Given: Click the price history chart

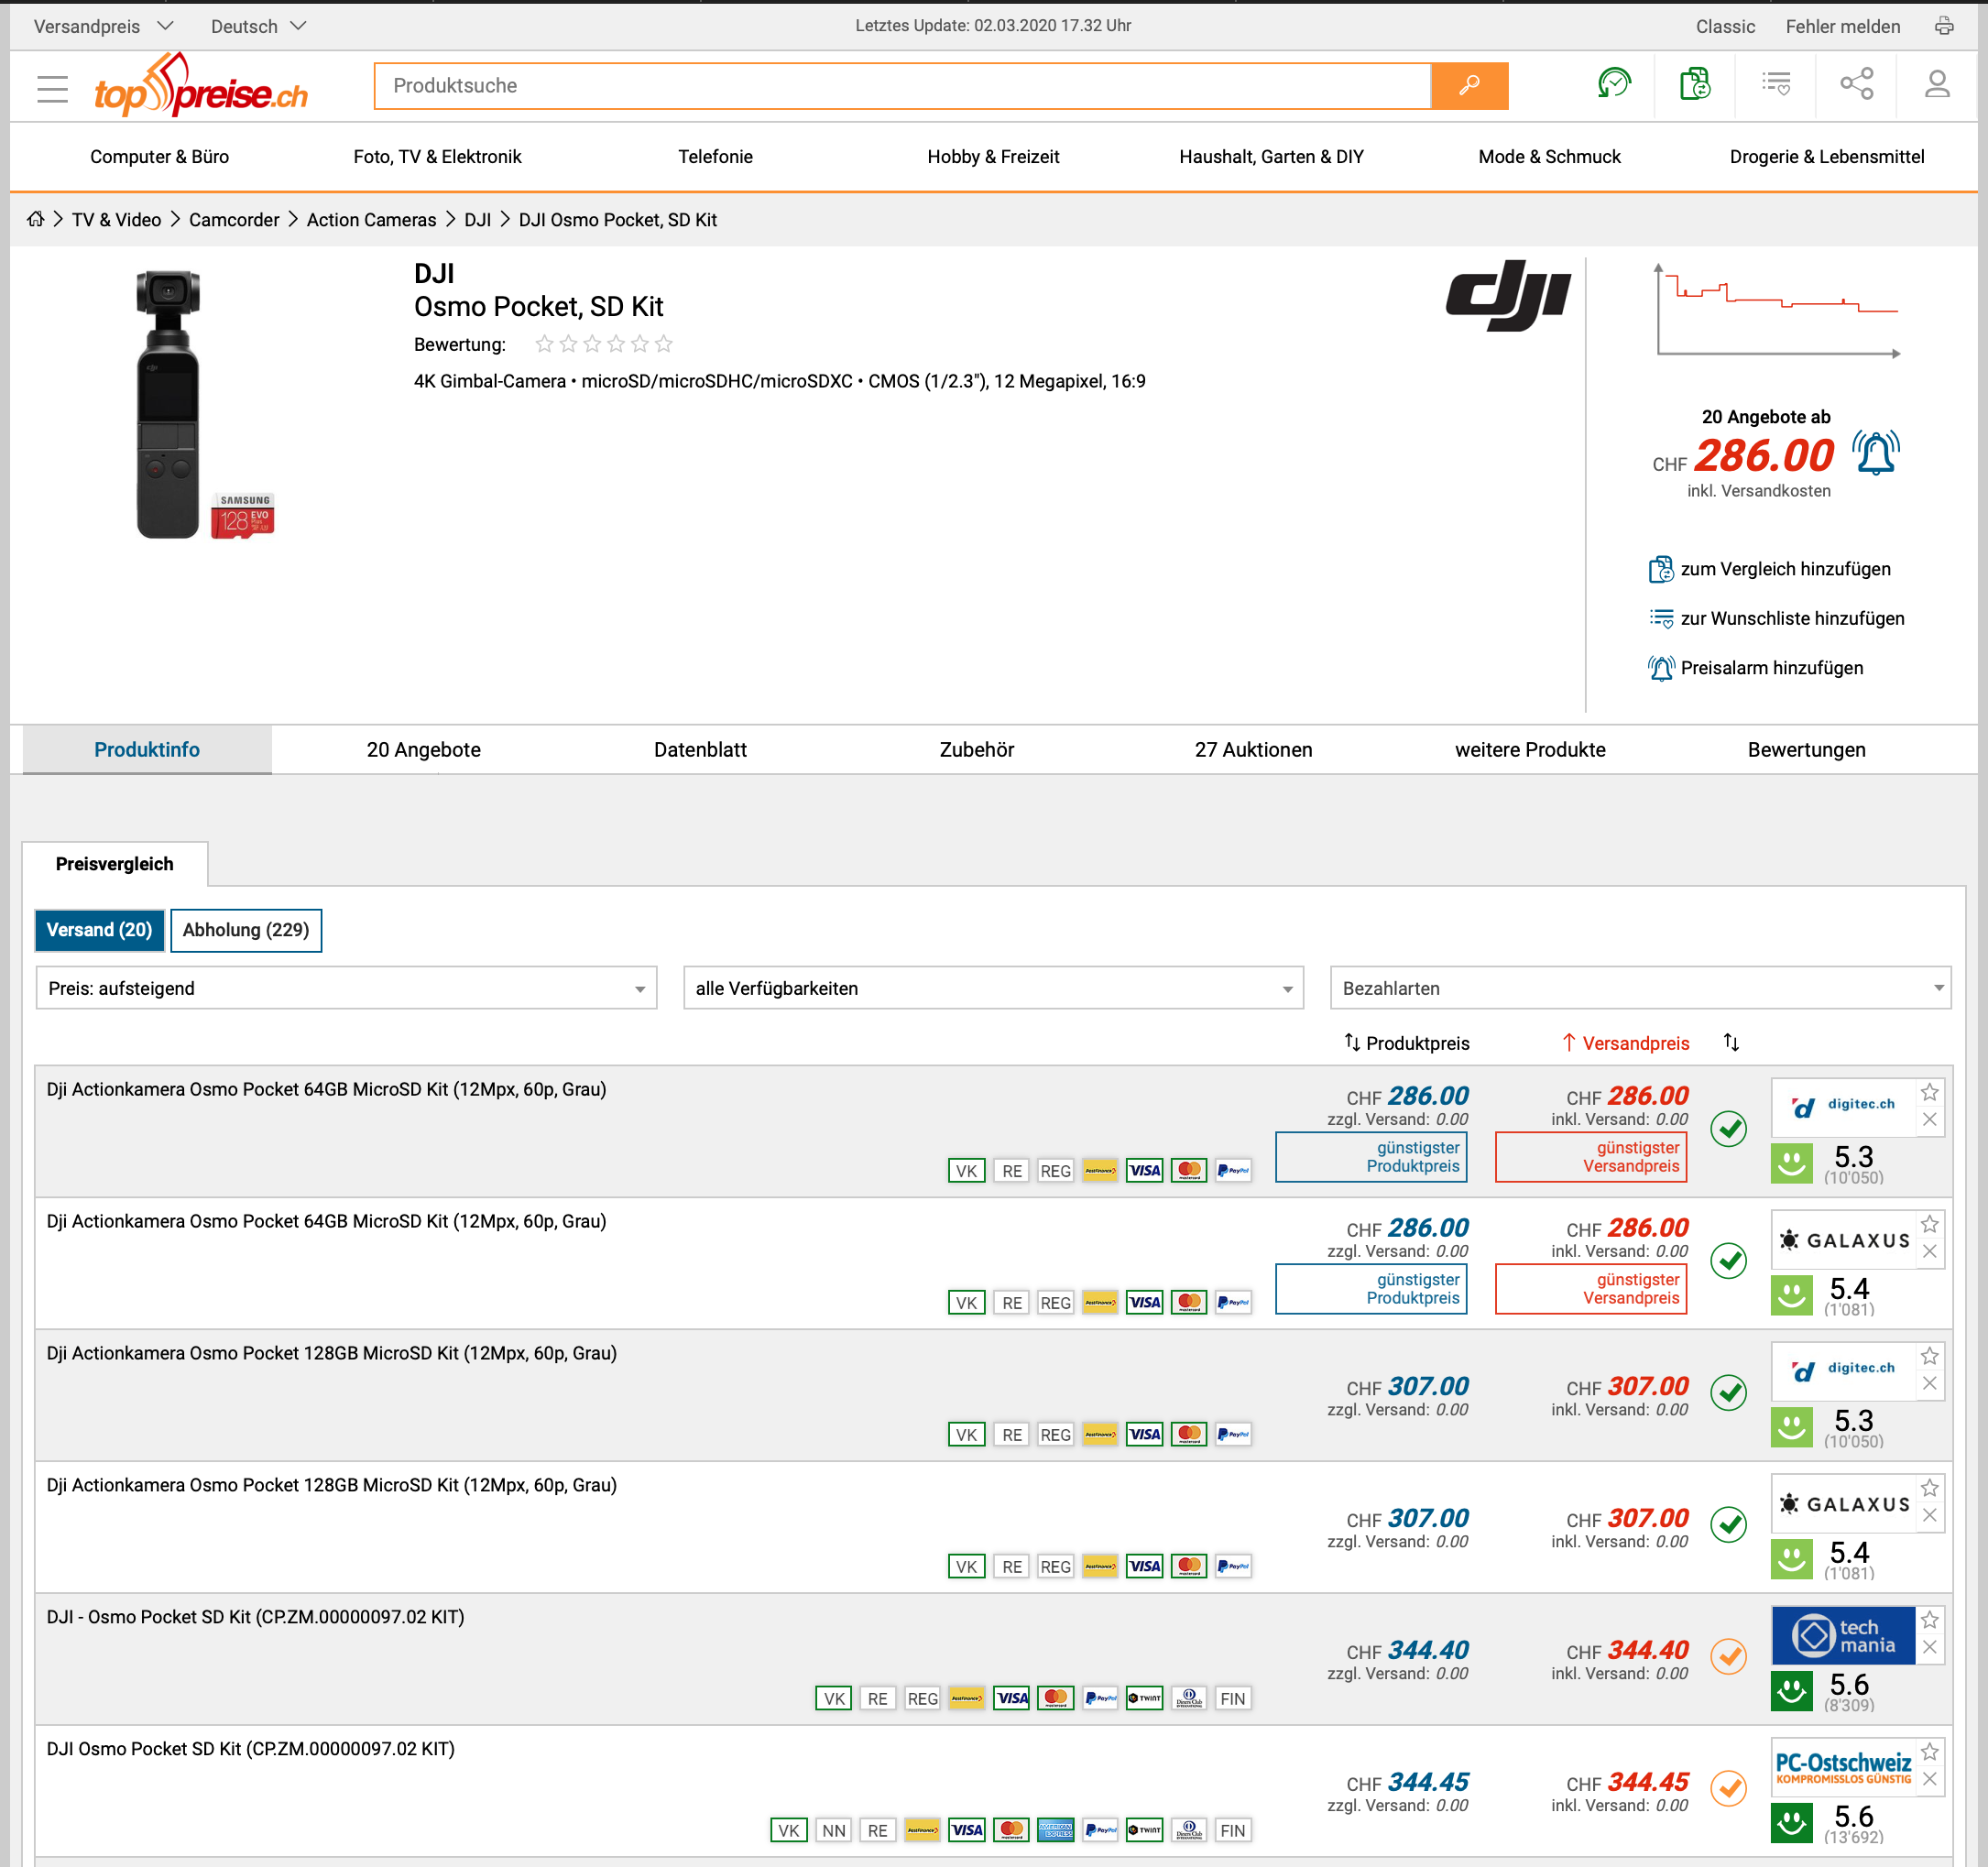Looking at the screenshot, I should tap(1777, 310).
